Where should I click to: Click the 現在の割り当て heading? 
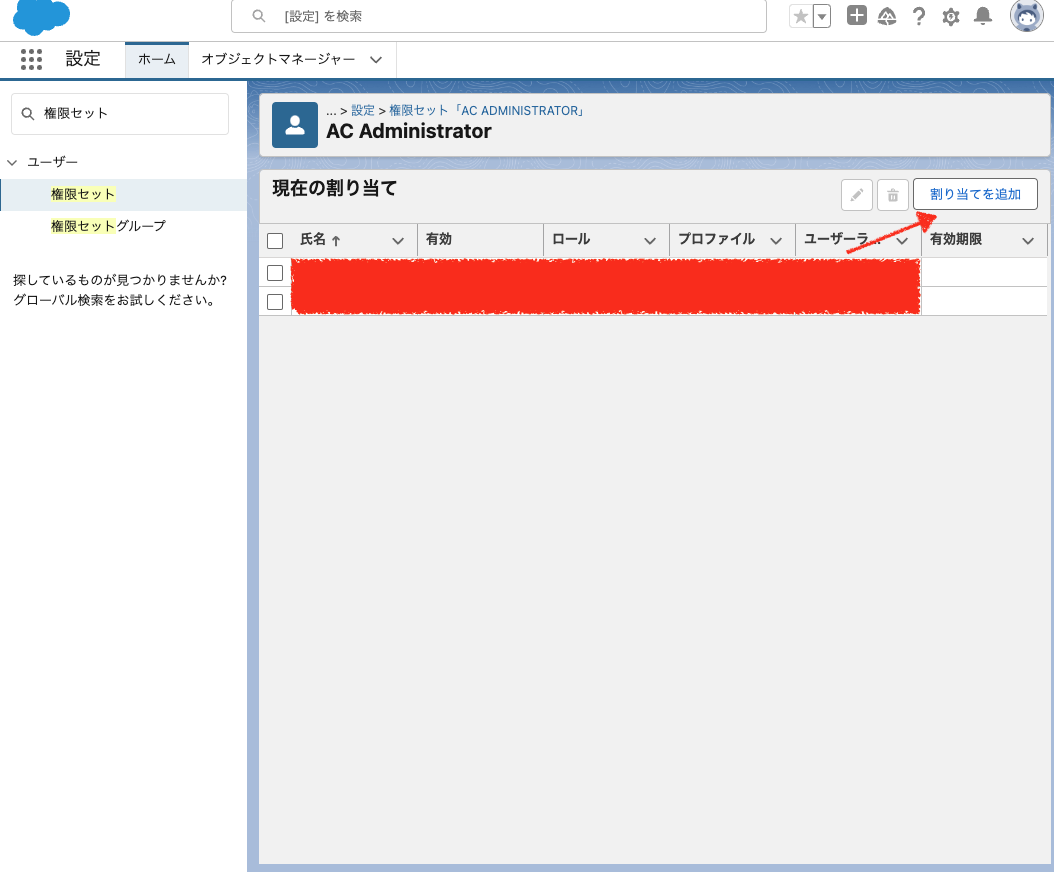point(335,188)
